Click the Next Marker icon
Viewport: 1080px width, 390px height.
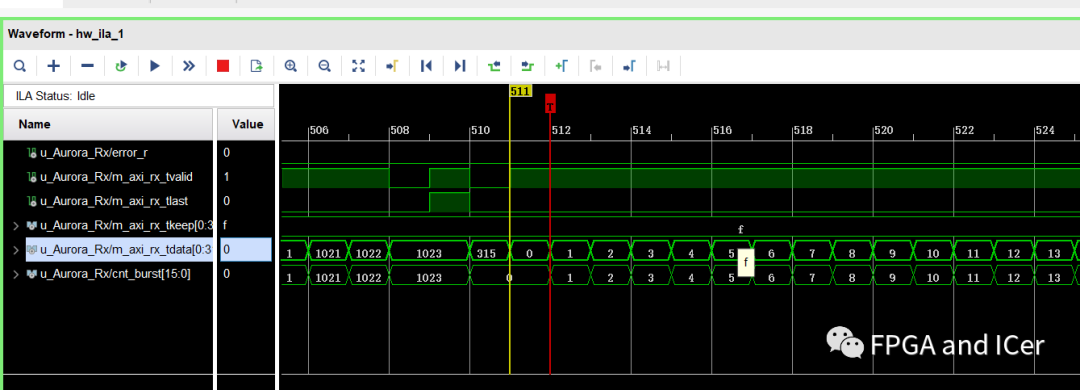click(x=629, y=66)
